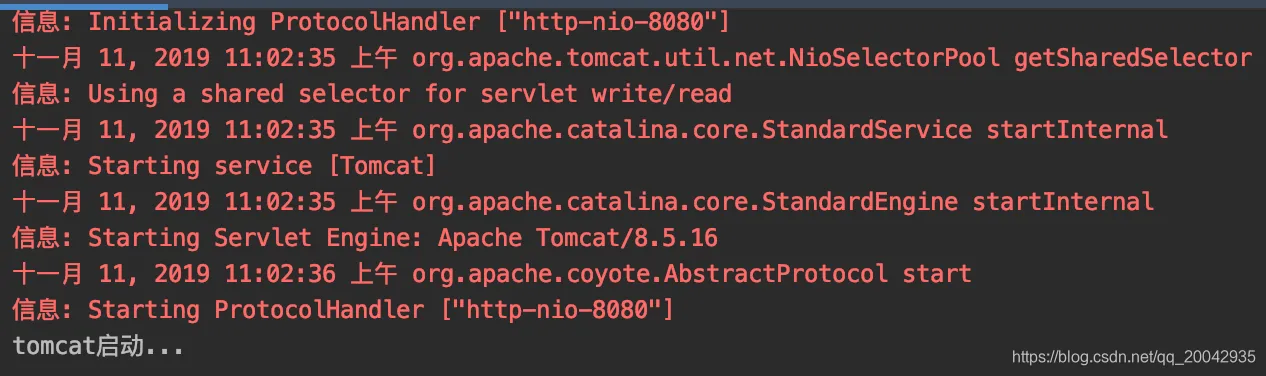
Task: Click the 'Starting ProtocolHandler' message
Action: [x=381, y=309]
